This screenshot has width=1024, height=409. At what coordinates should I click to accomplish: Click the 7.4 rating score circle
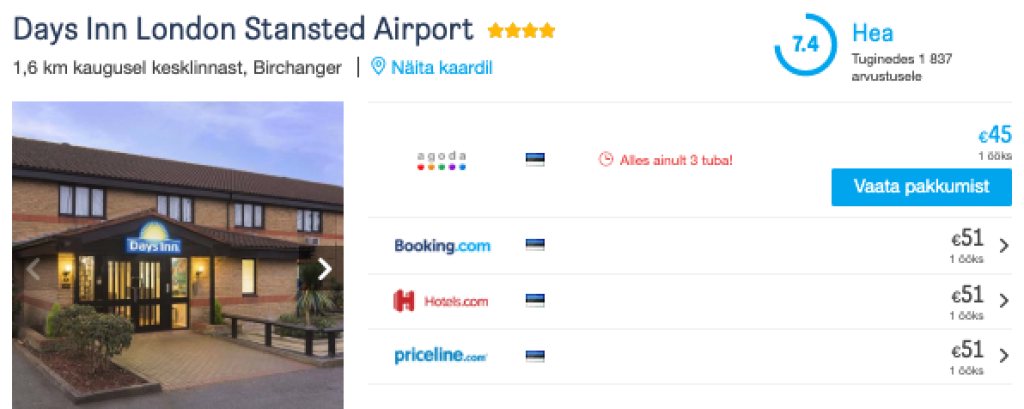point(804,45)
